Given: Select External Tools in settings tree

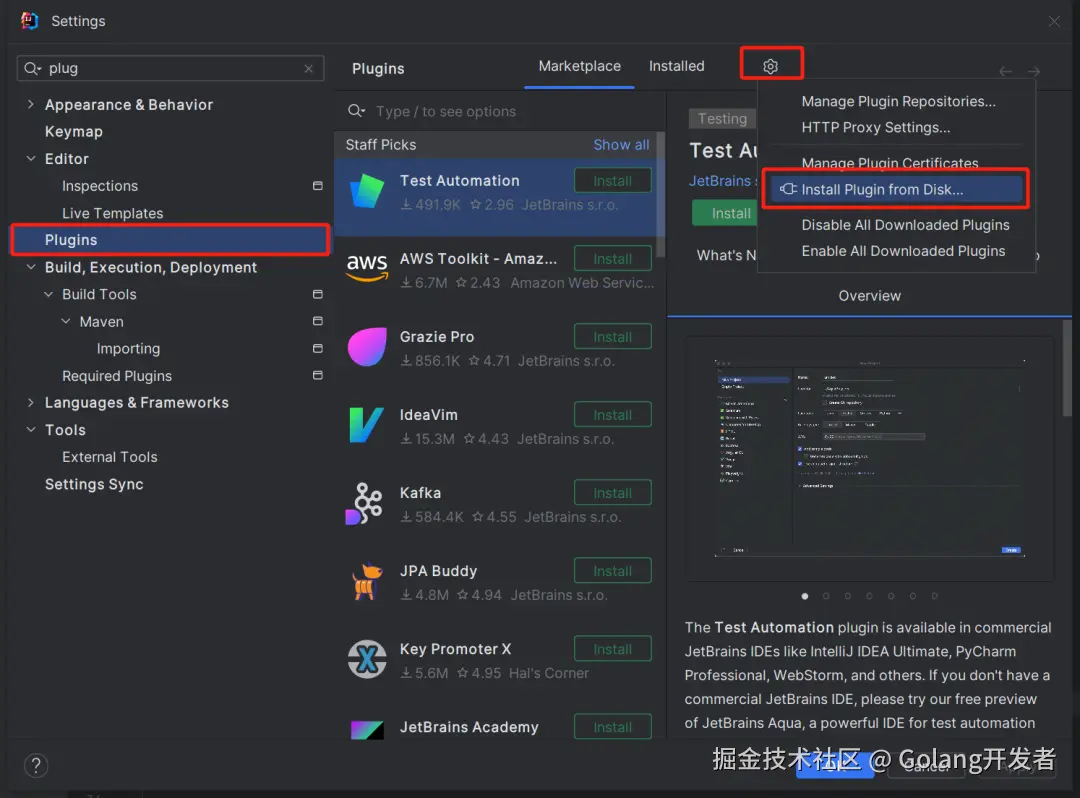Looking at the screenshot, I should tap(110, 456).
